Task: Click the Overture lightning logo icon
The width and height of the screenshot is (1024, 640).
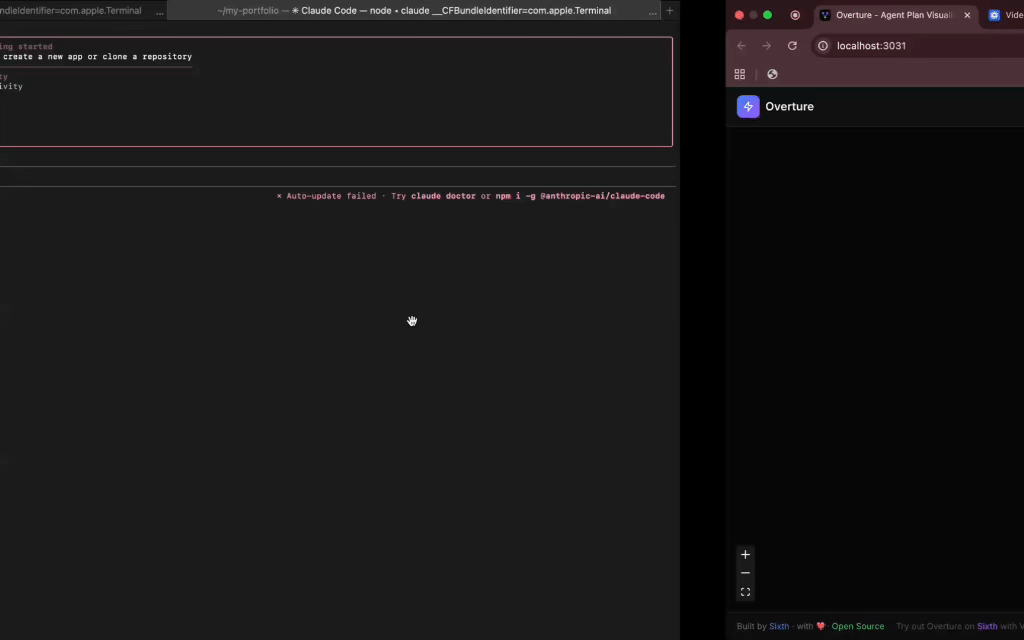Action: (747, 106)
